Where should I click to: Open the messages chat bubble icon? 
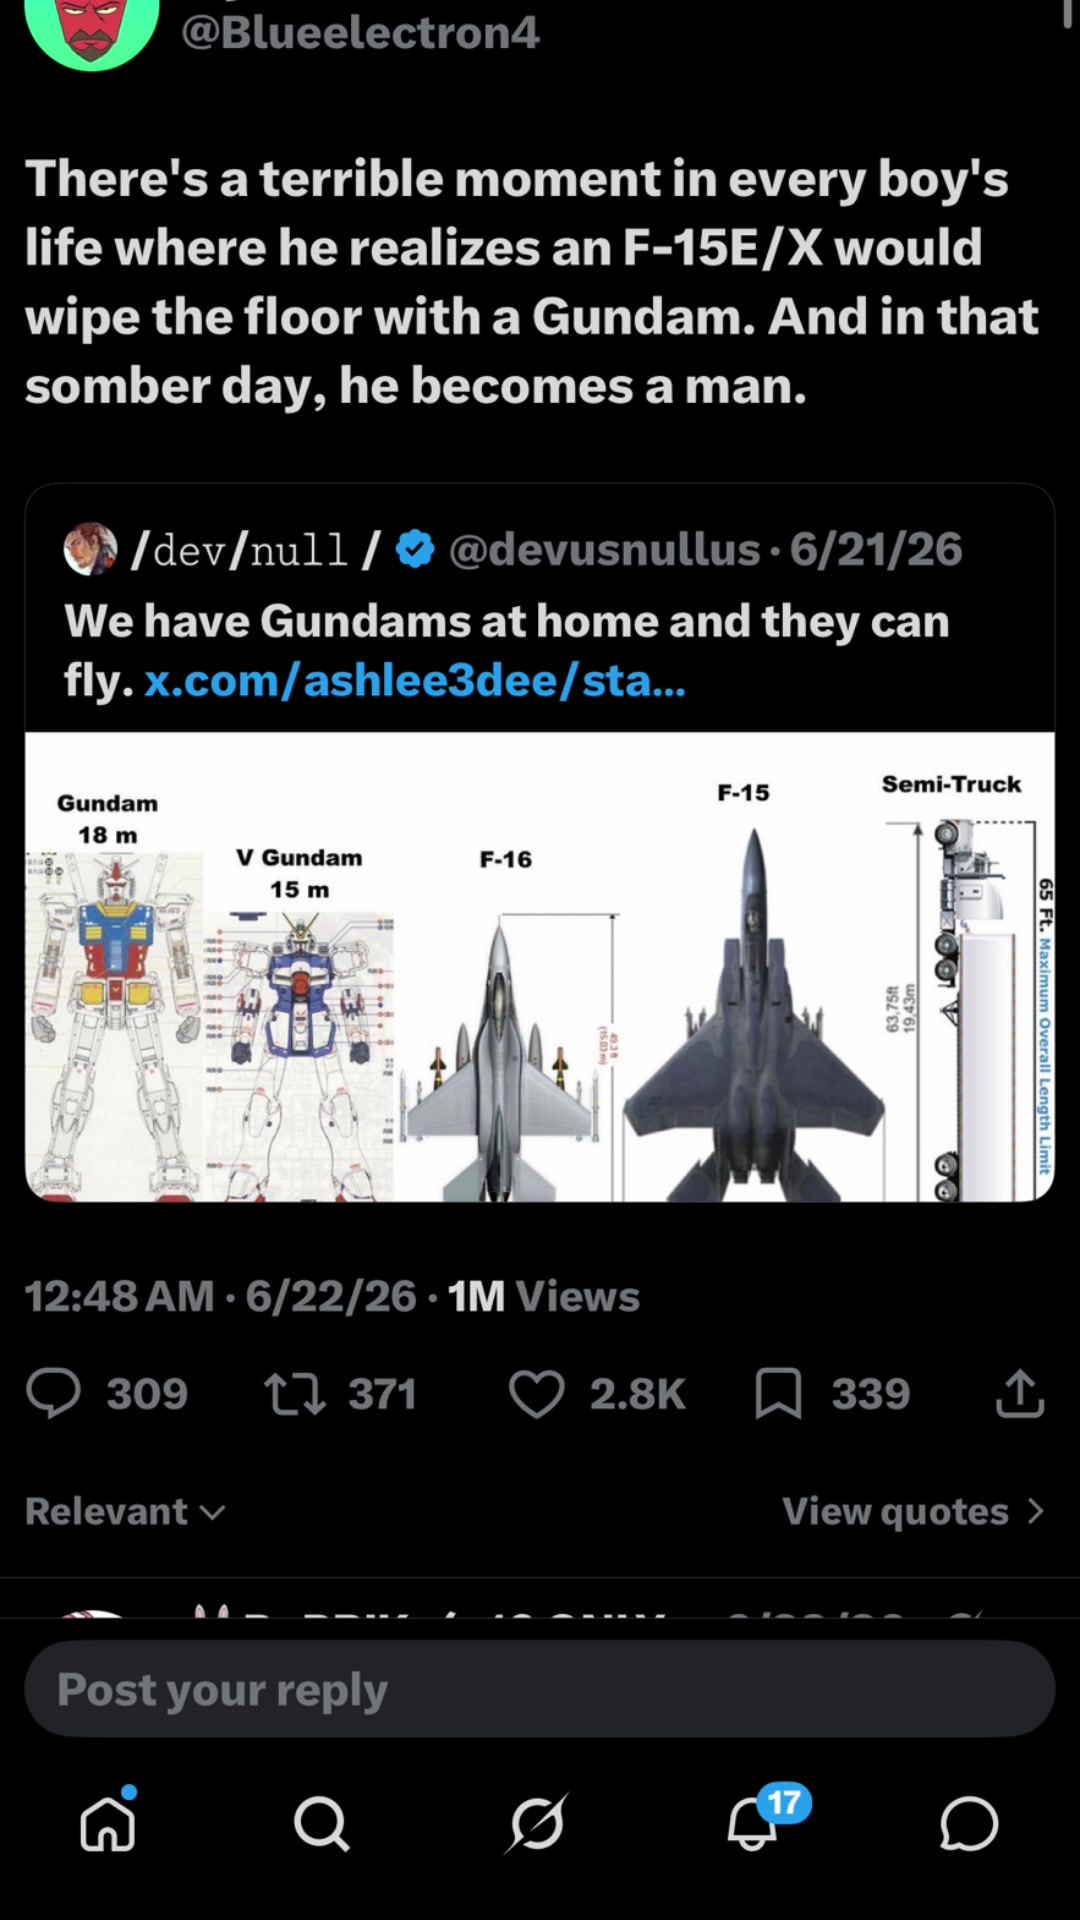click(x=969, y=1824)
